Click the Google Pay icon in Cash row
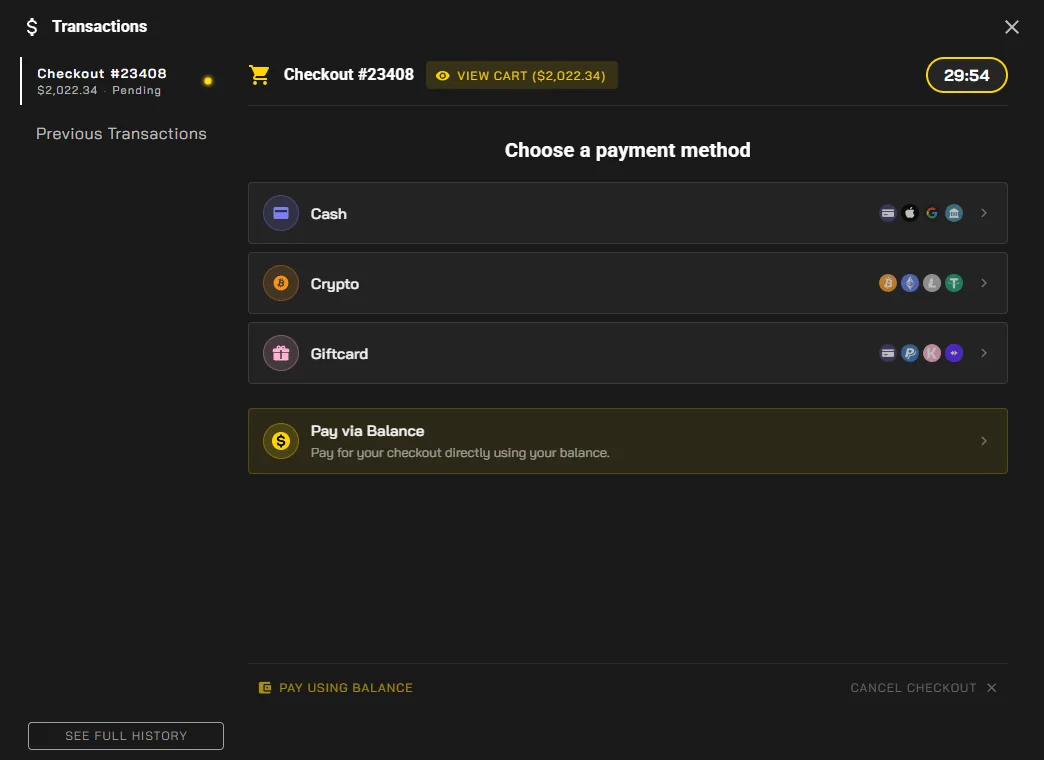 coord(931,213)
